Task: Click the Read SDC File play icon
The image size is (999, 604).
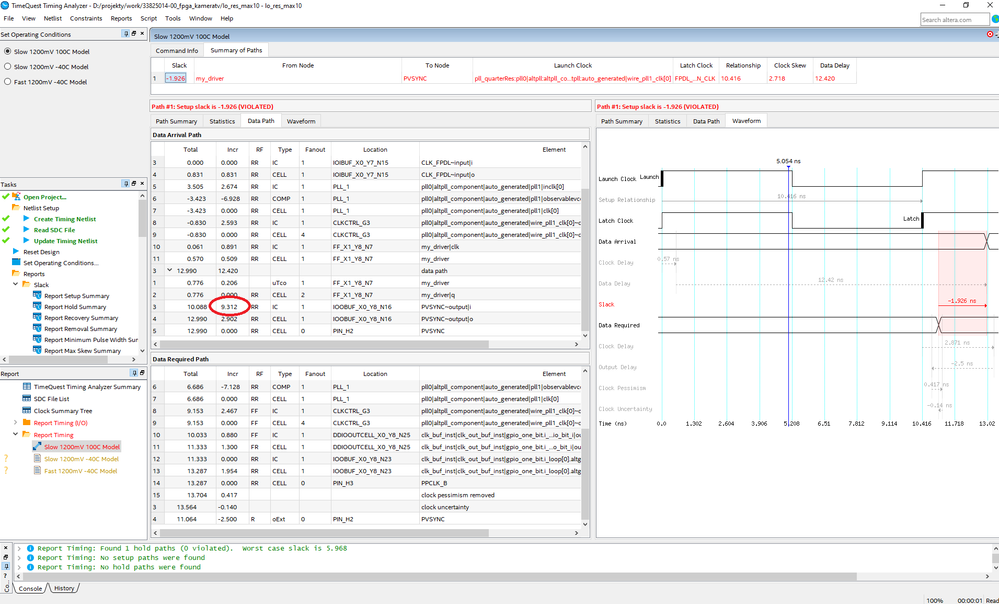Action: [x=26, y=230]
